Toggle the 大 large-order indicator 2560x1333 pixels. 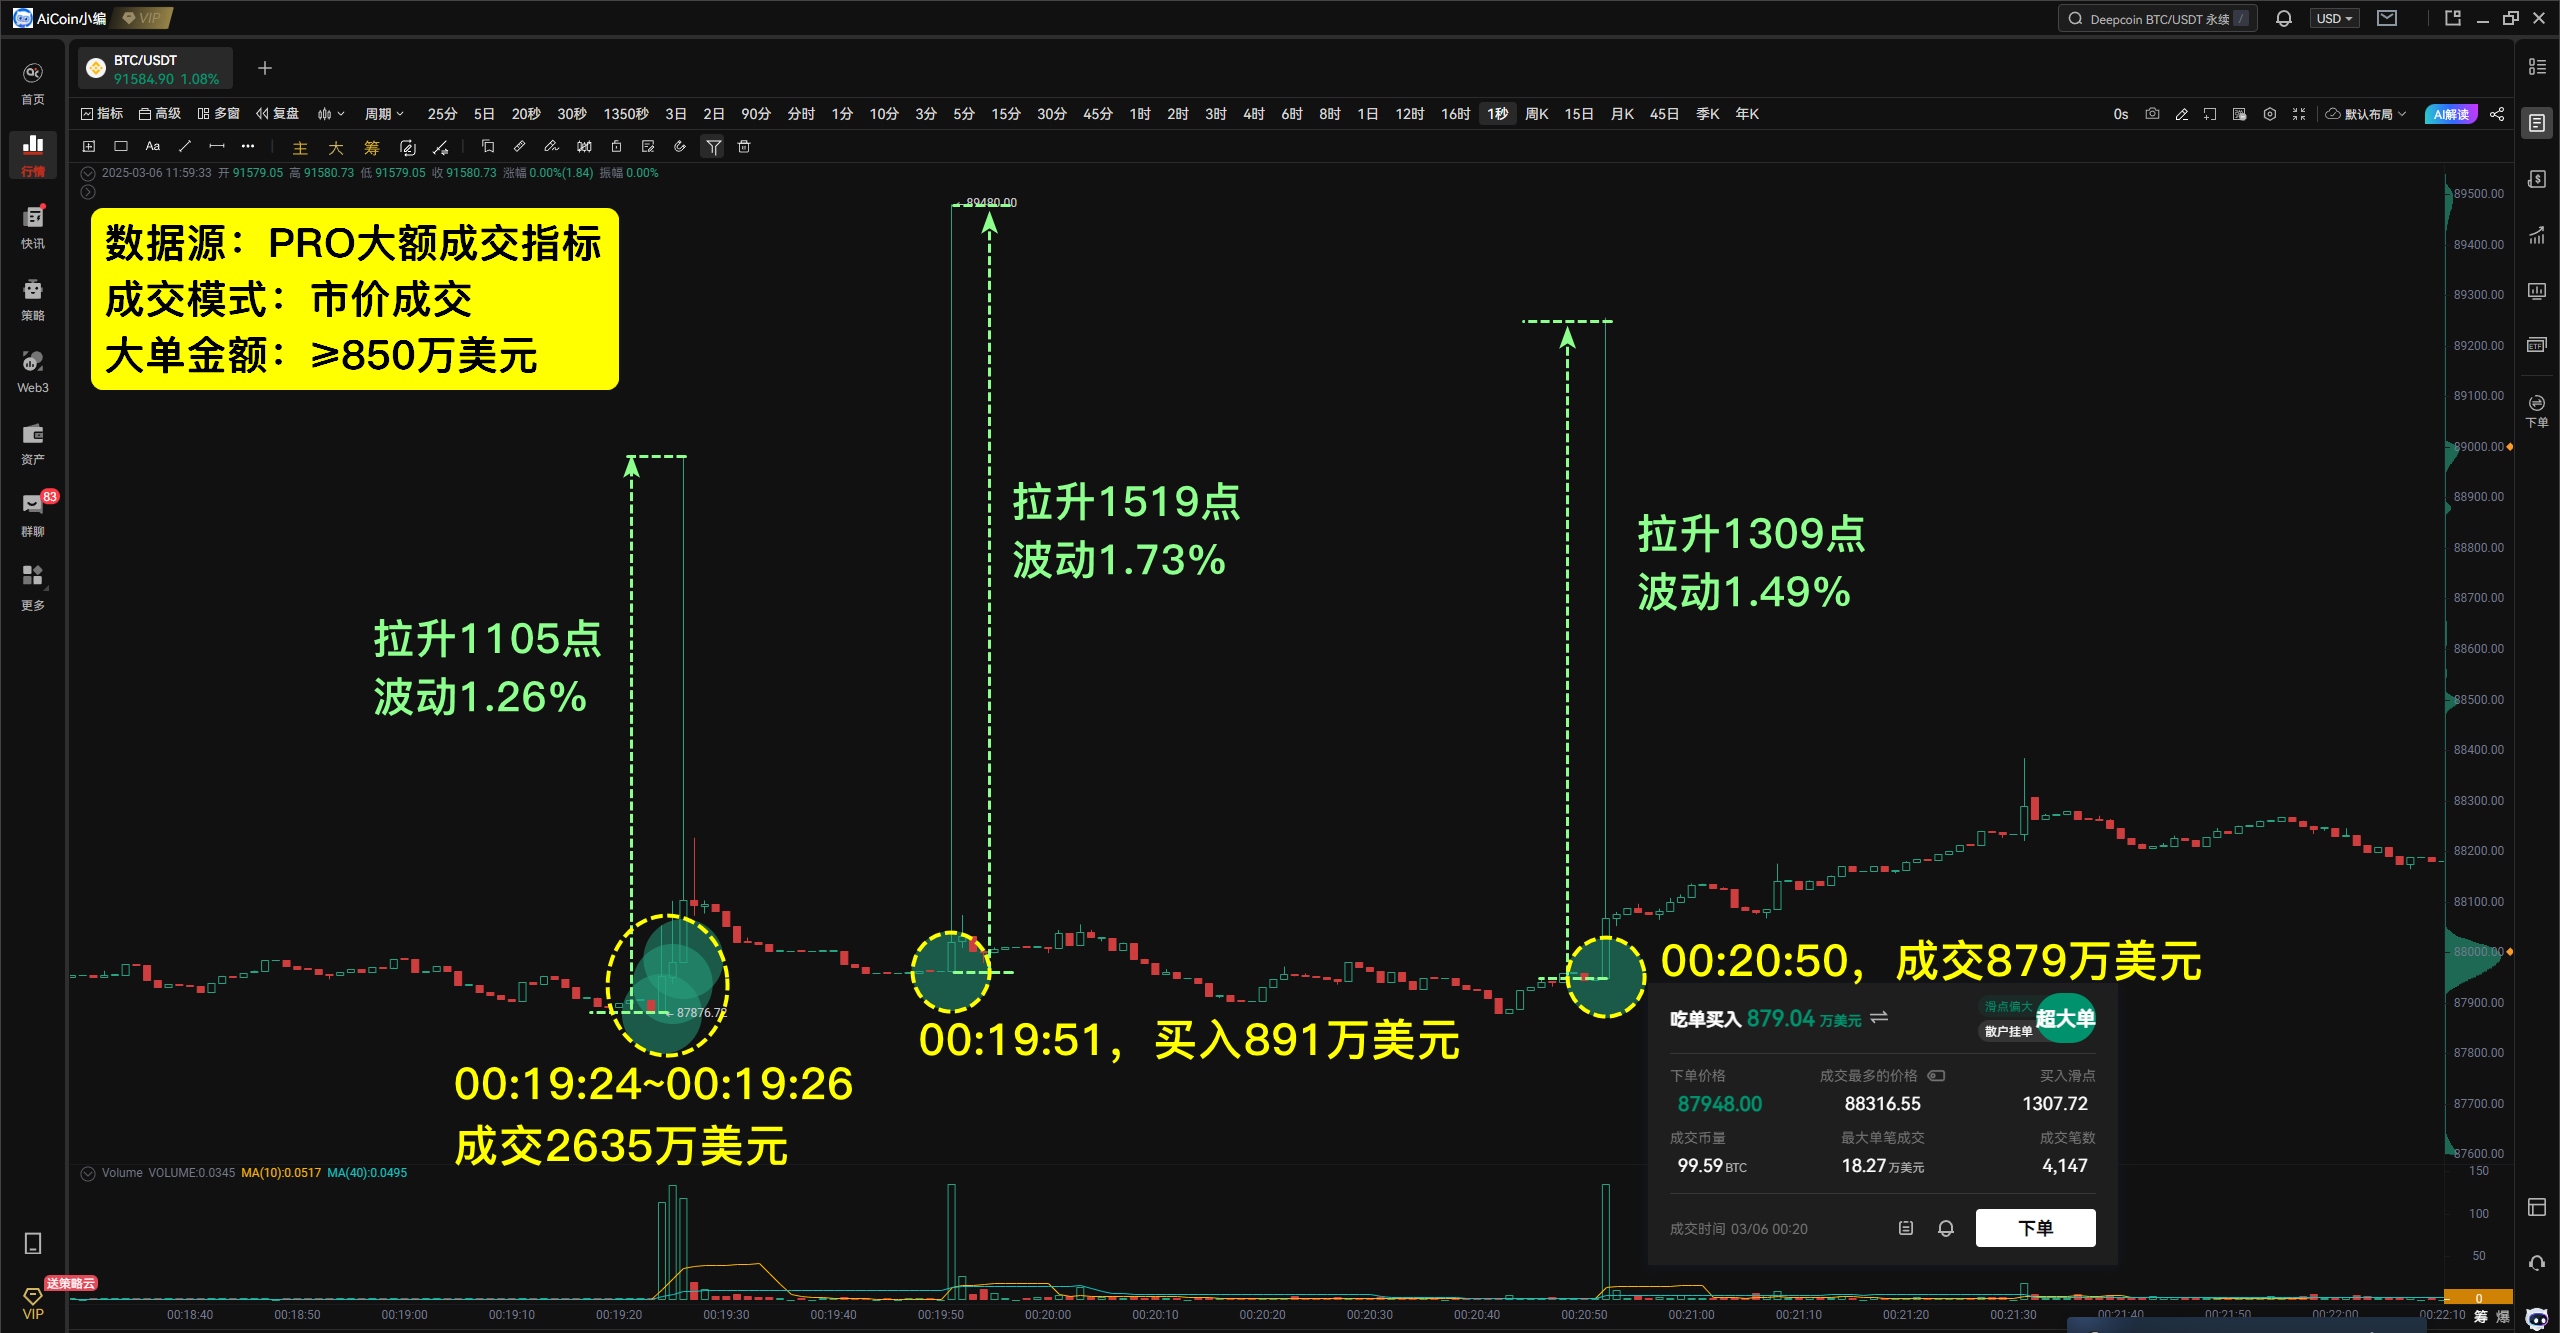(336, 148)
